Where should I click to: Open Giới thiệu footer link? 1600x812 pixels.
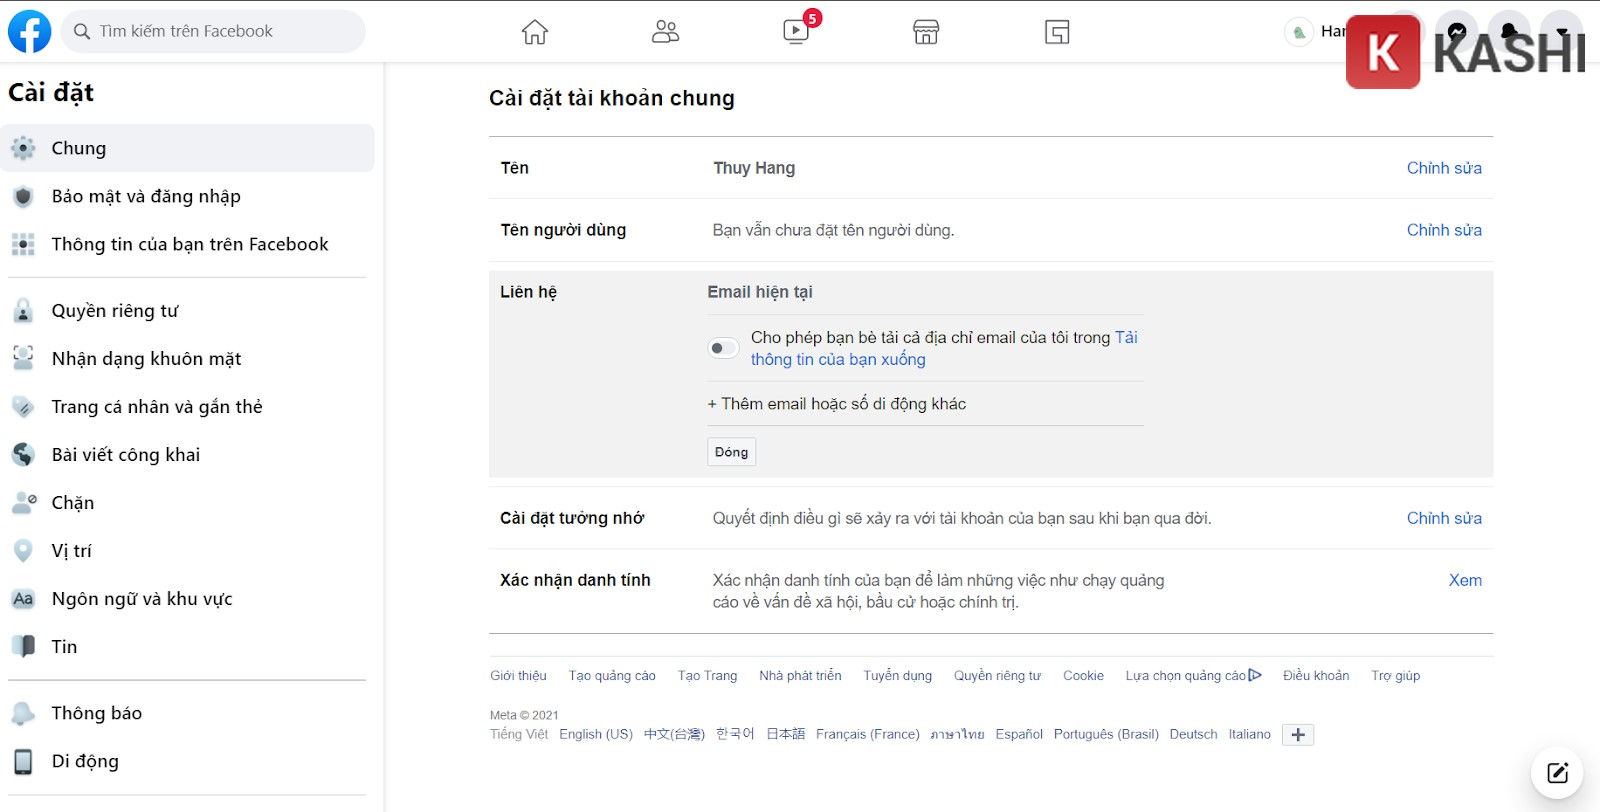coord(518,676)
